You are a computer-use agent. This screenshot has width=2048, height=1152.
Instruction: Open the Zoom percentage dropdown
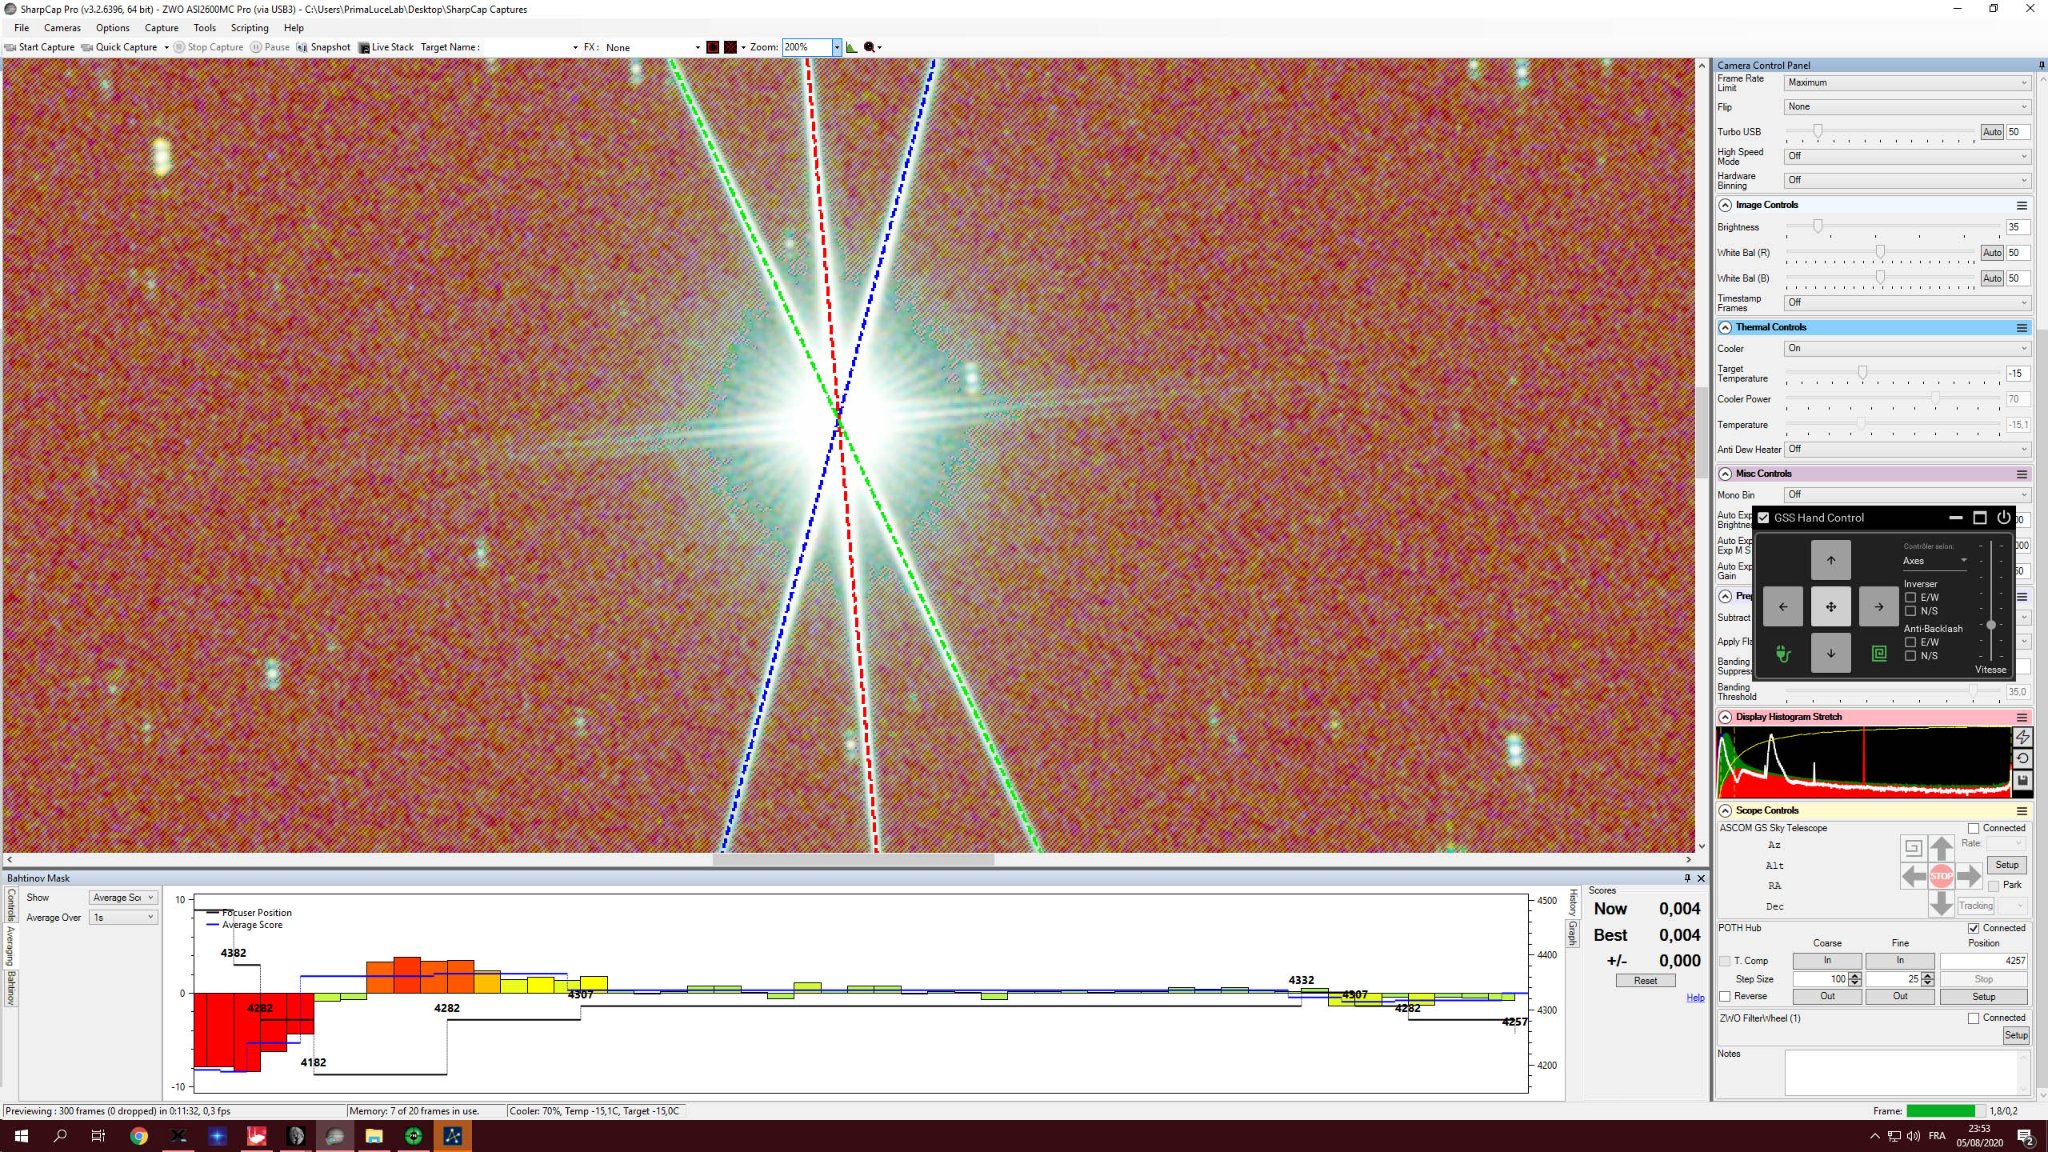point(837,47)
